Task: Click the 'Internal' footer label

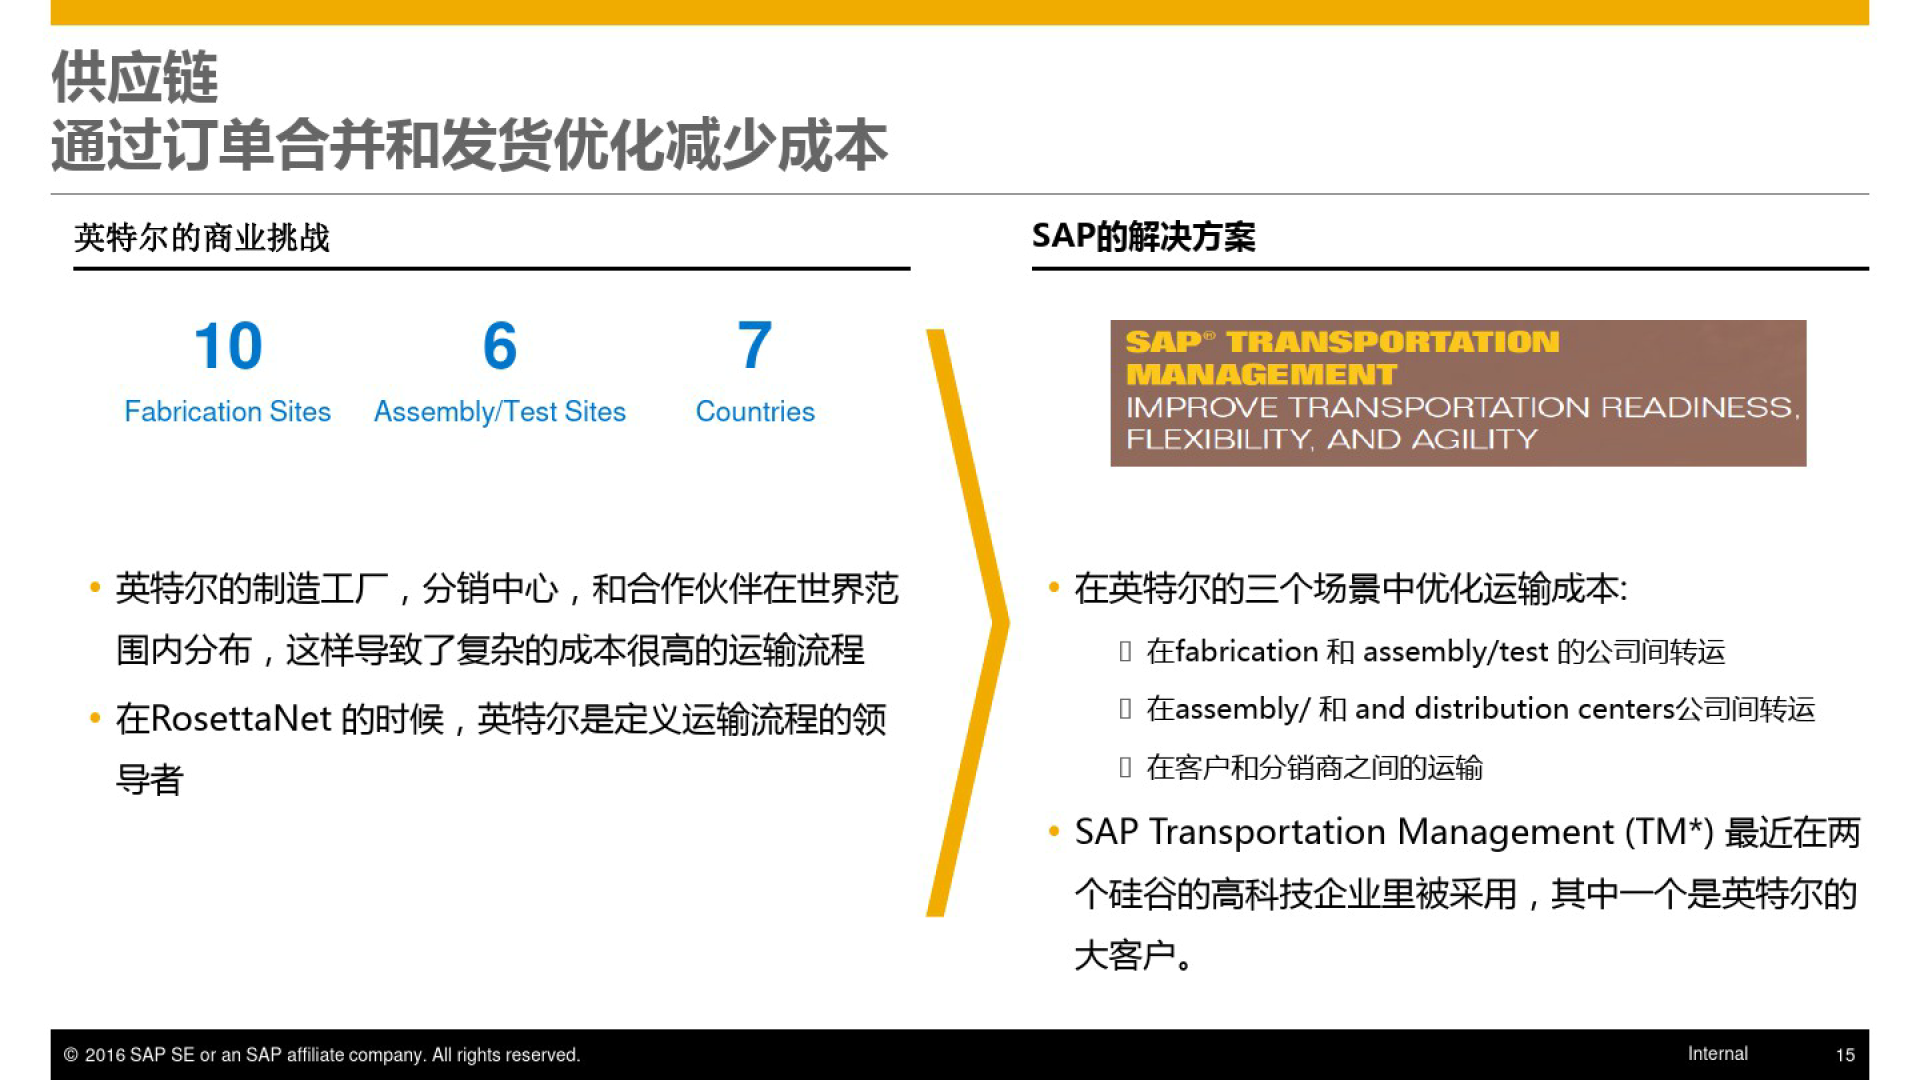Action: pos(1718,1054)
